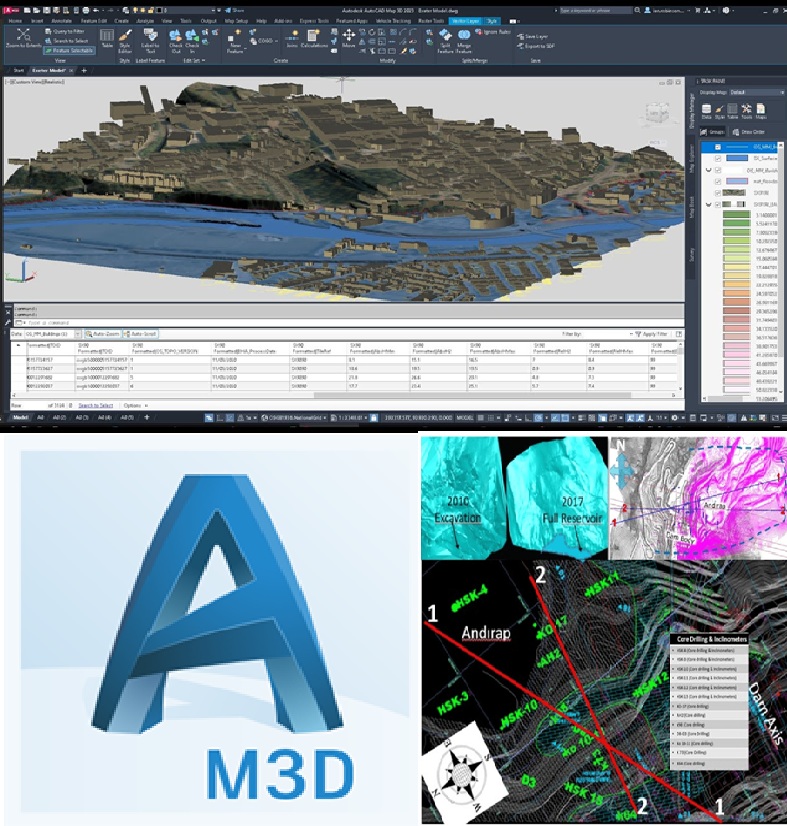
Task: Click the search keyword box in title bar
Action: click(x=595, y=10)
